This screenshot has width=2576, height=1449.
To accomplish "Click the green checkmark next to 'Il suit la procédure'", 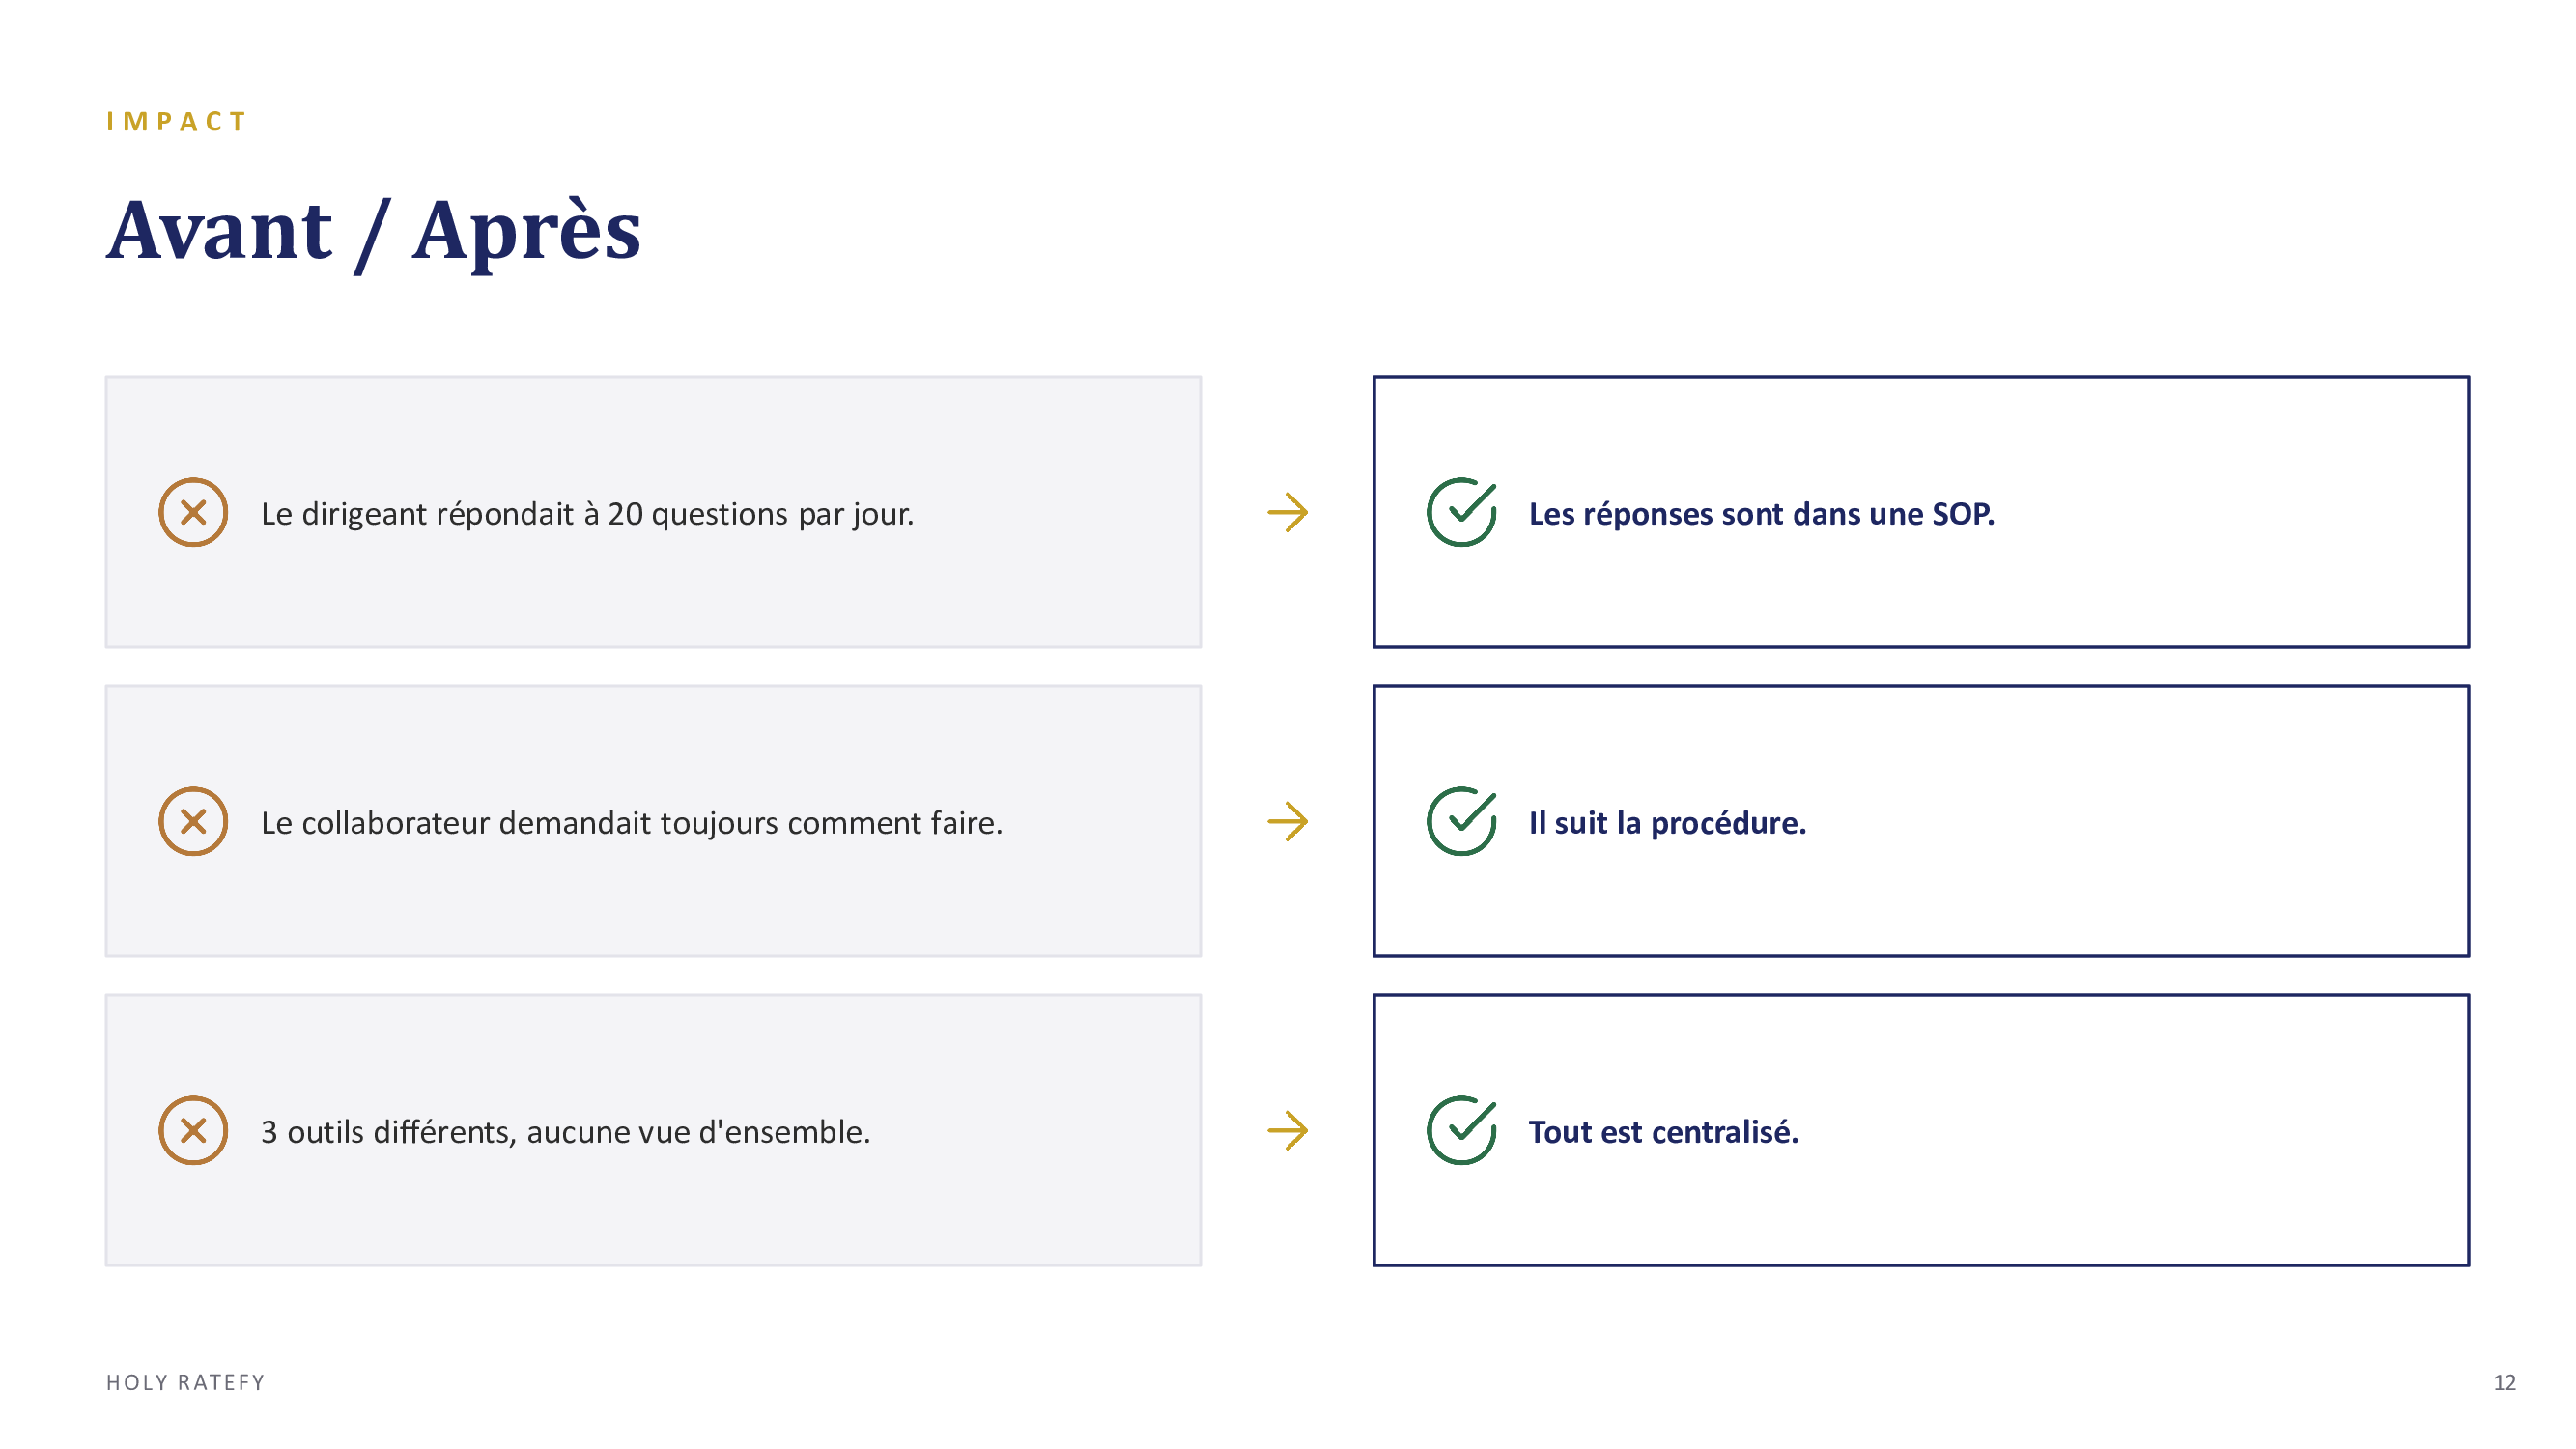I will 1461,821.
